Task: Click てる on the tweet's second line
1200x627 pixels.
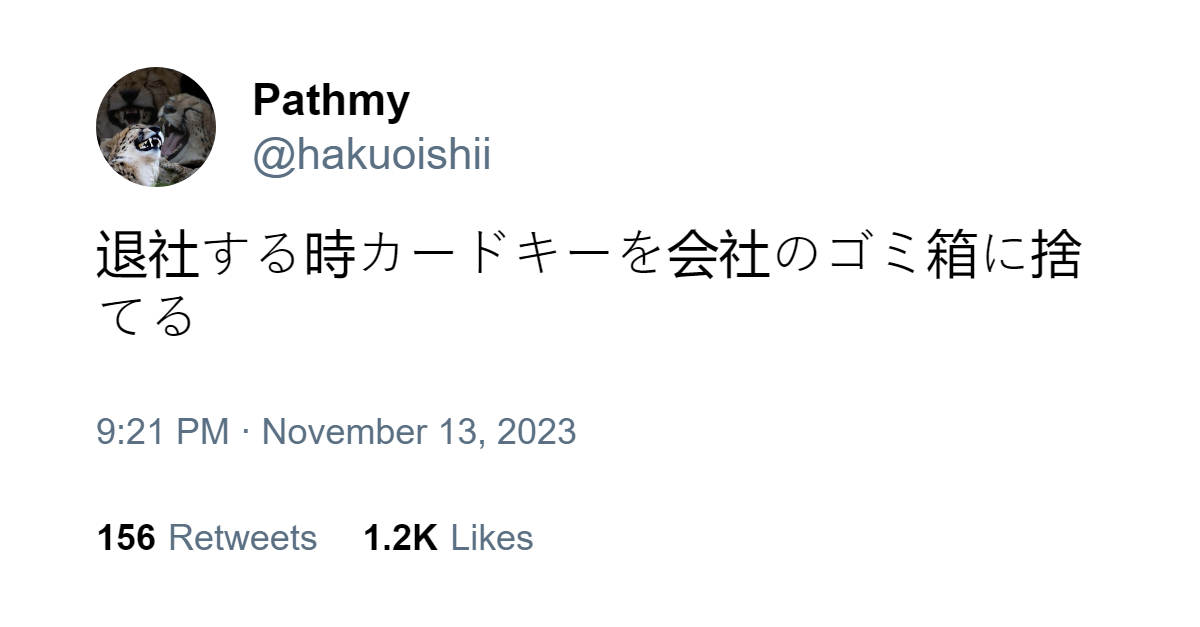Action: click(145, 316)
